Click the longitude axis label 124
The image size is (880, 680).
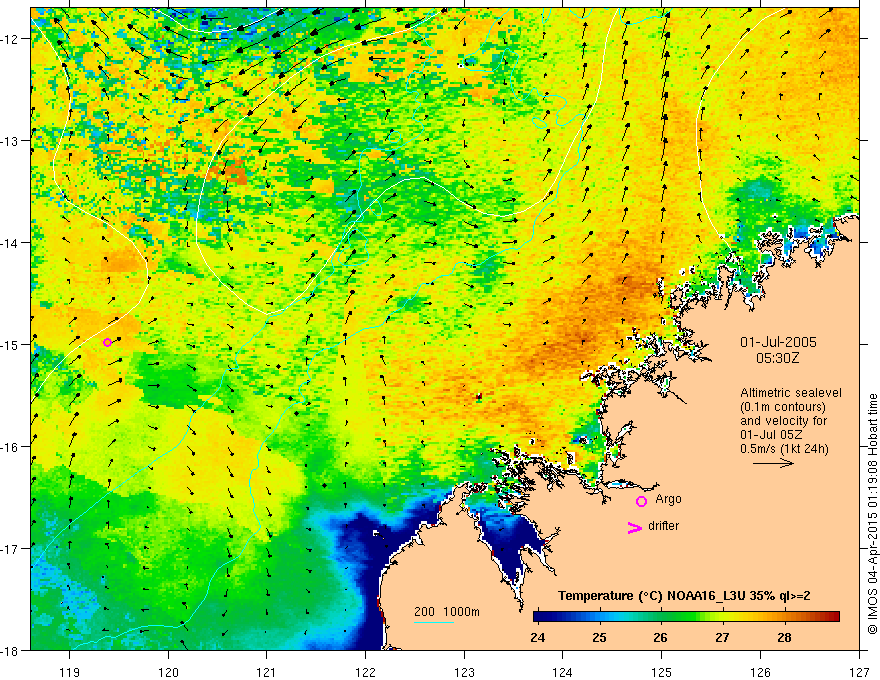[563, 672]
